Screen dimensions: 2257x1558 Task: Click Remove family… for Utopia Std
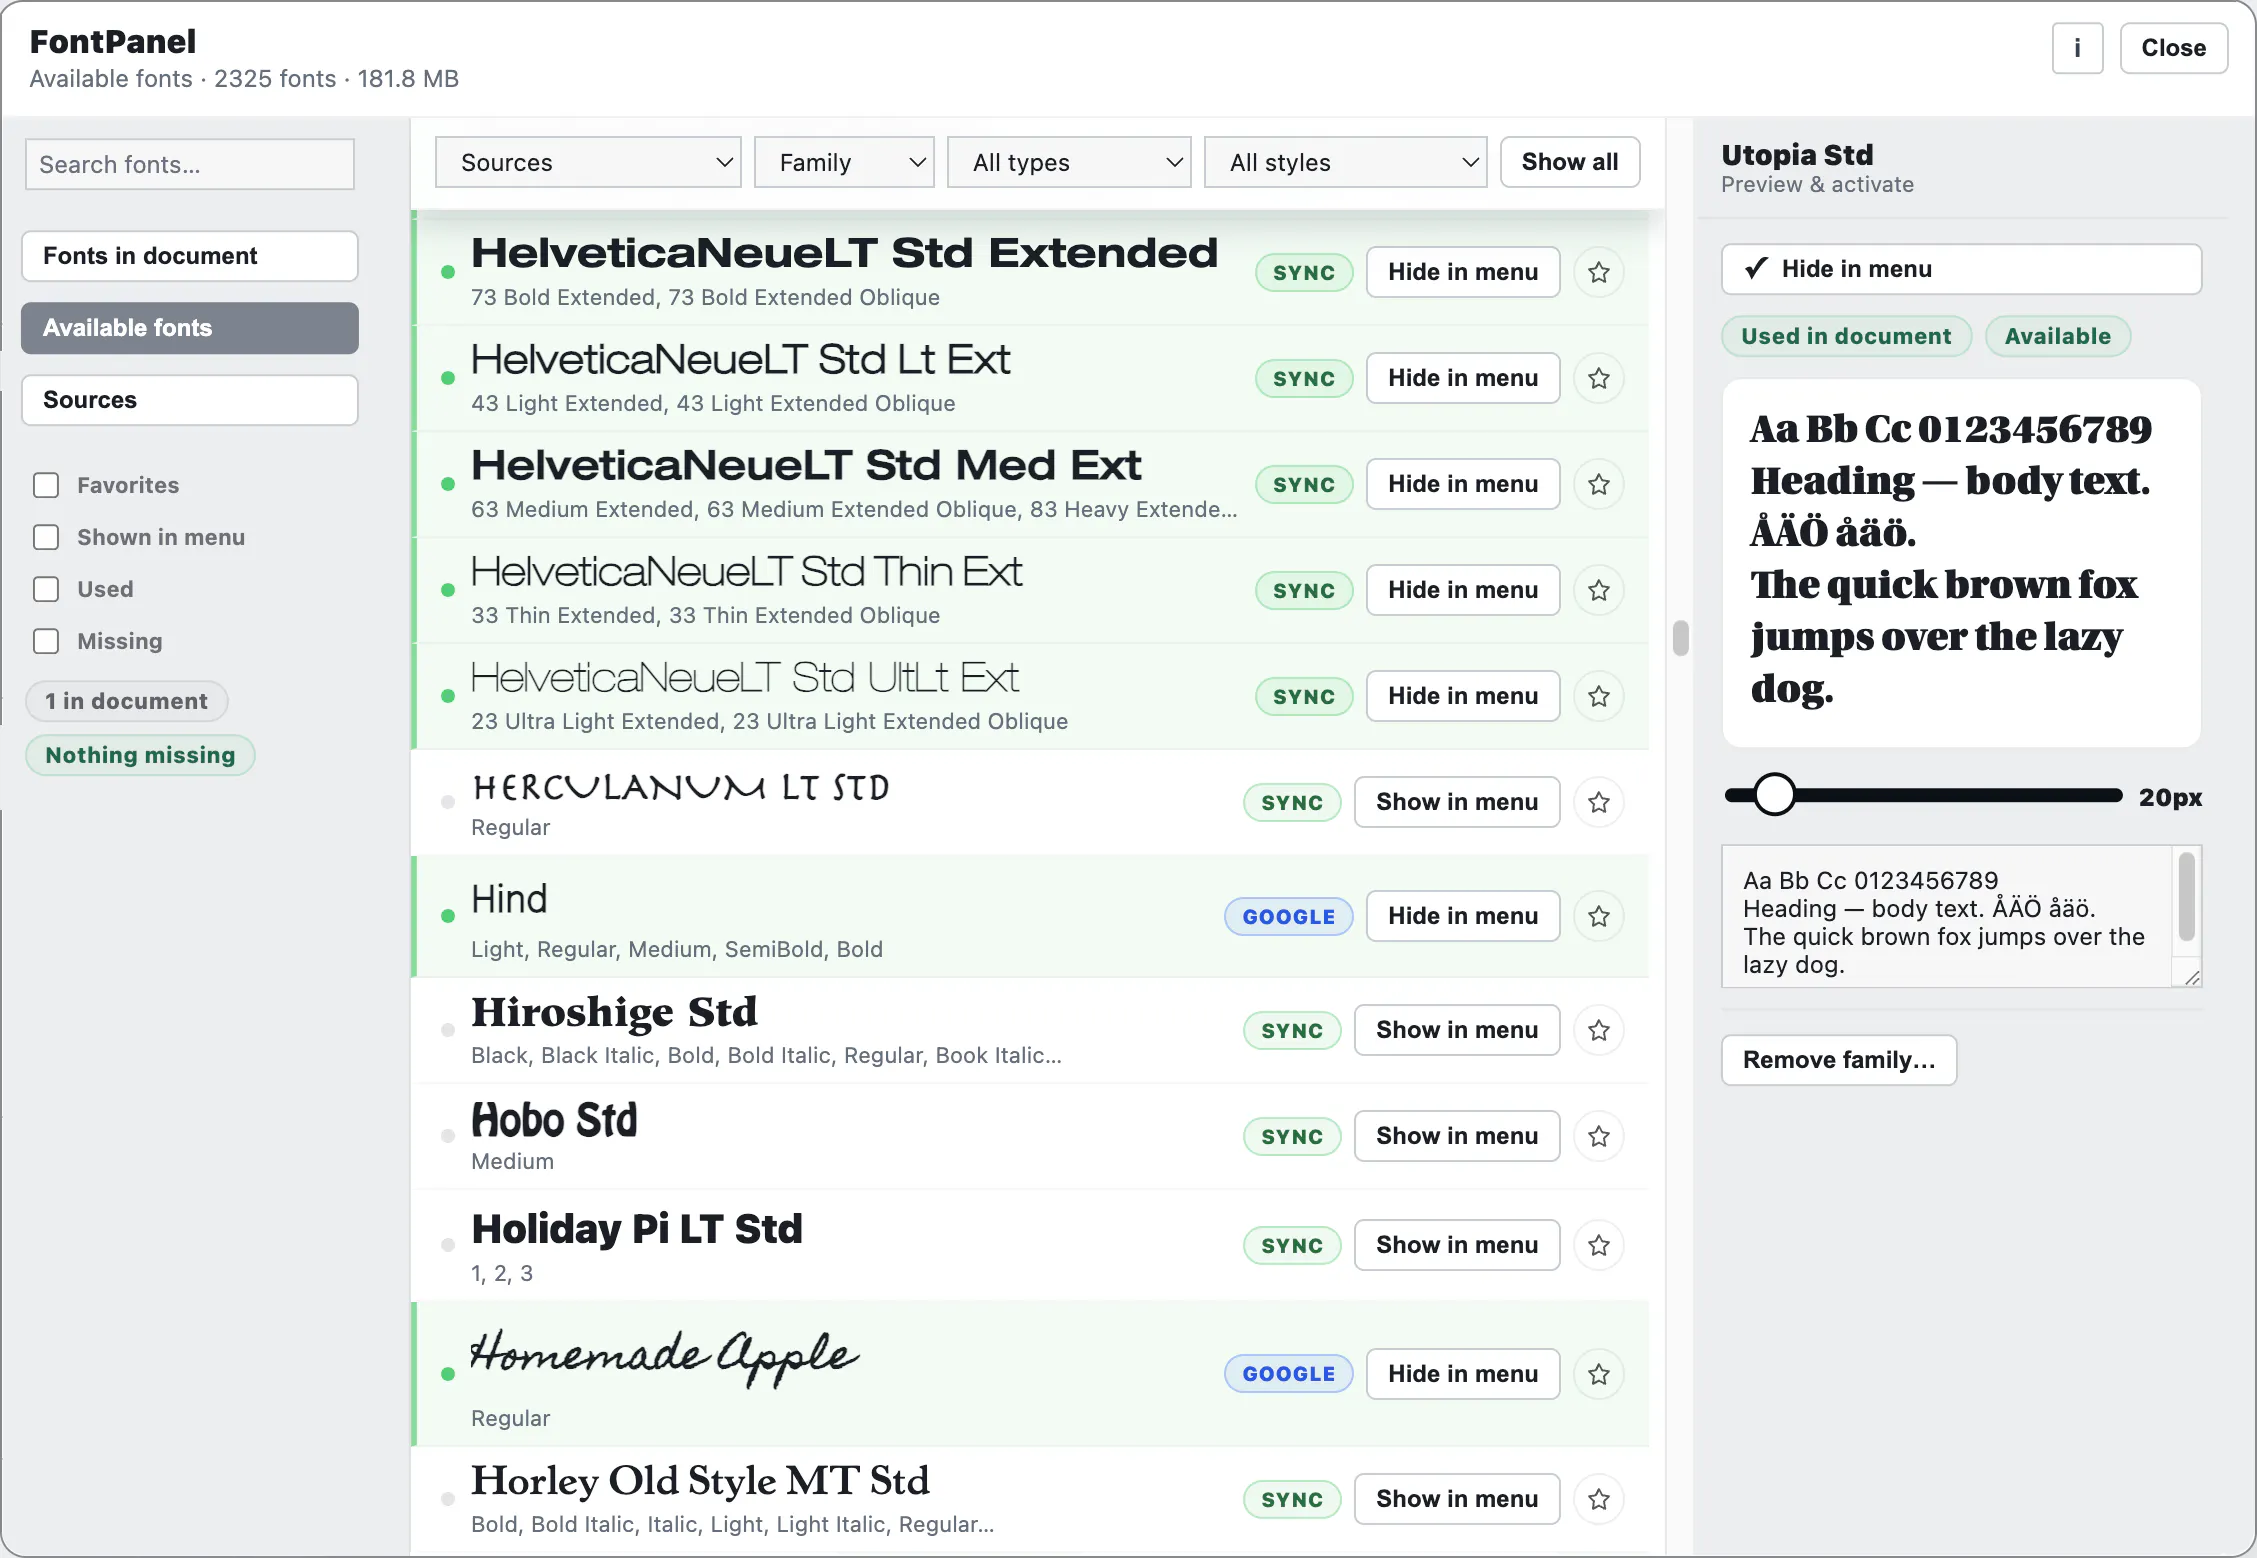tap(1839, 1060)
